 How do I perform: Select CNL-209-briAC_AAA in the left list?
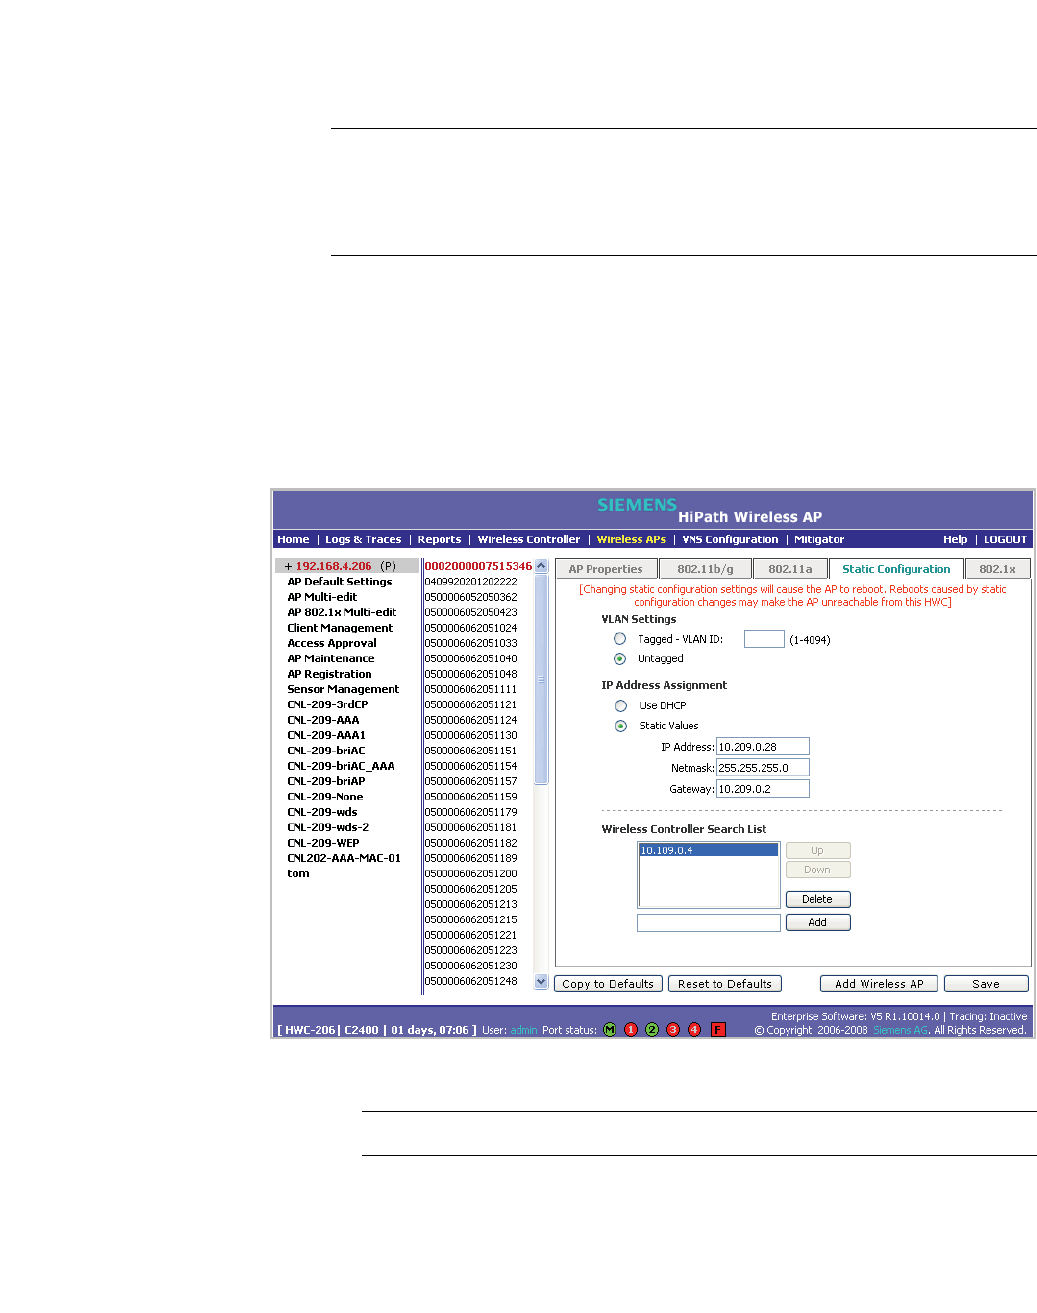click(x=341, y=766)
